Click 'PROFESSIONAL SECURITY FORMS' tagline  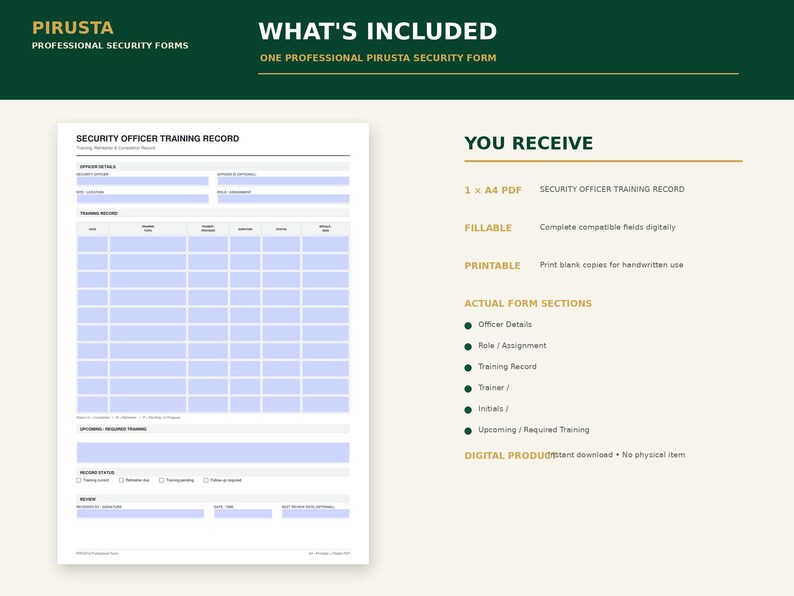(x=110, y=46)
